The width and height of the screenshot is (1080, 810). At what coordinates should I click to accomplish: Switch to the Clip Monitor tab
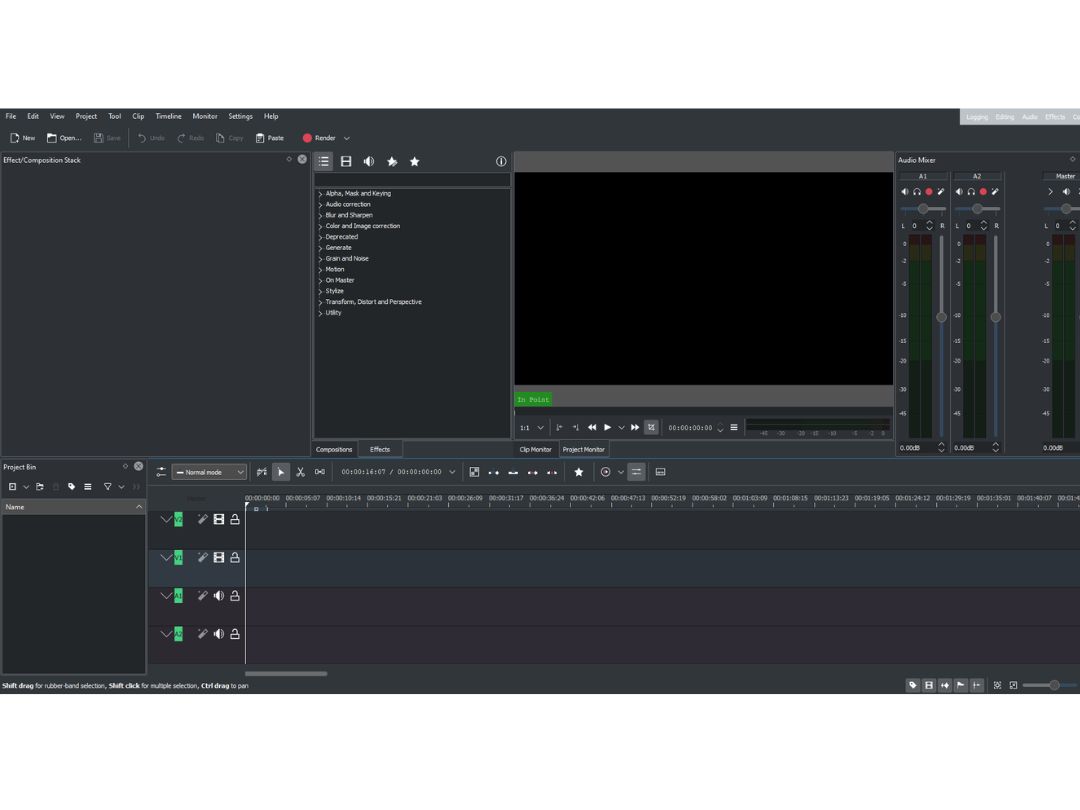point(535,449)
